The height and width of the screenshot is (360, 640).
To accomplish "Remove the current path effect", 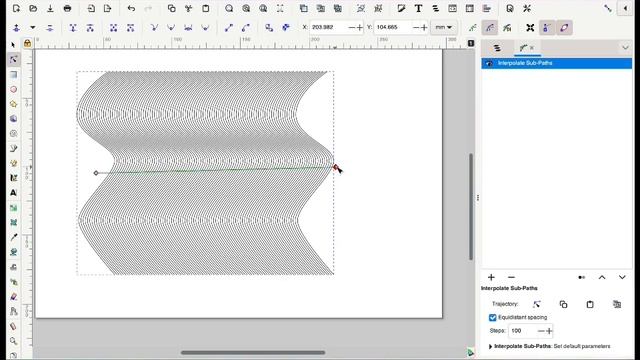I will click(x=511, y=277).
